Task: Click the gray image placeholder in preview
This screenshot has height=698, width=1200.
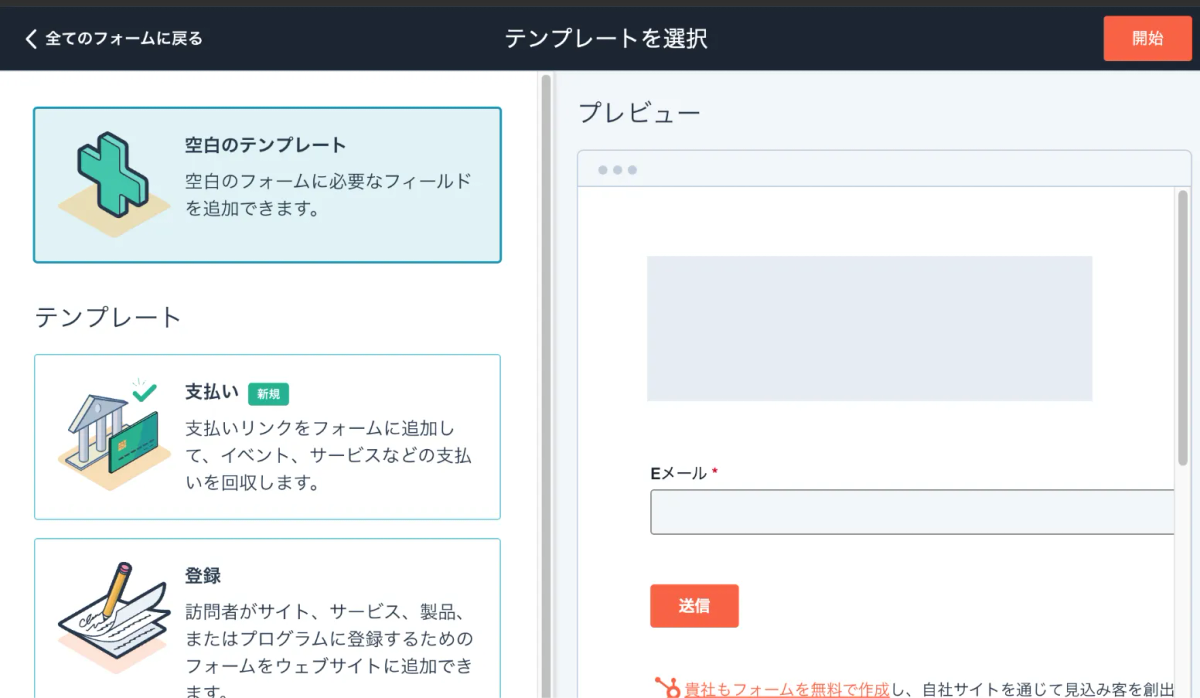Action: (869, 329)
